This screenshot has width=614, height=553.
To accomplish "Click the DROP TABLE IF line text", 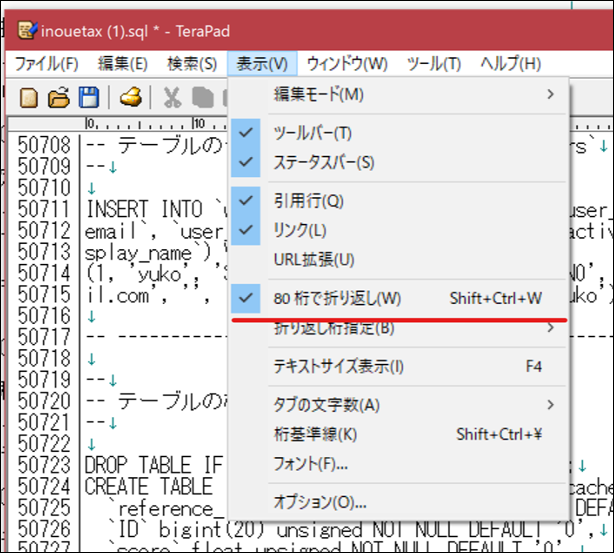I will click(154, 465).
